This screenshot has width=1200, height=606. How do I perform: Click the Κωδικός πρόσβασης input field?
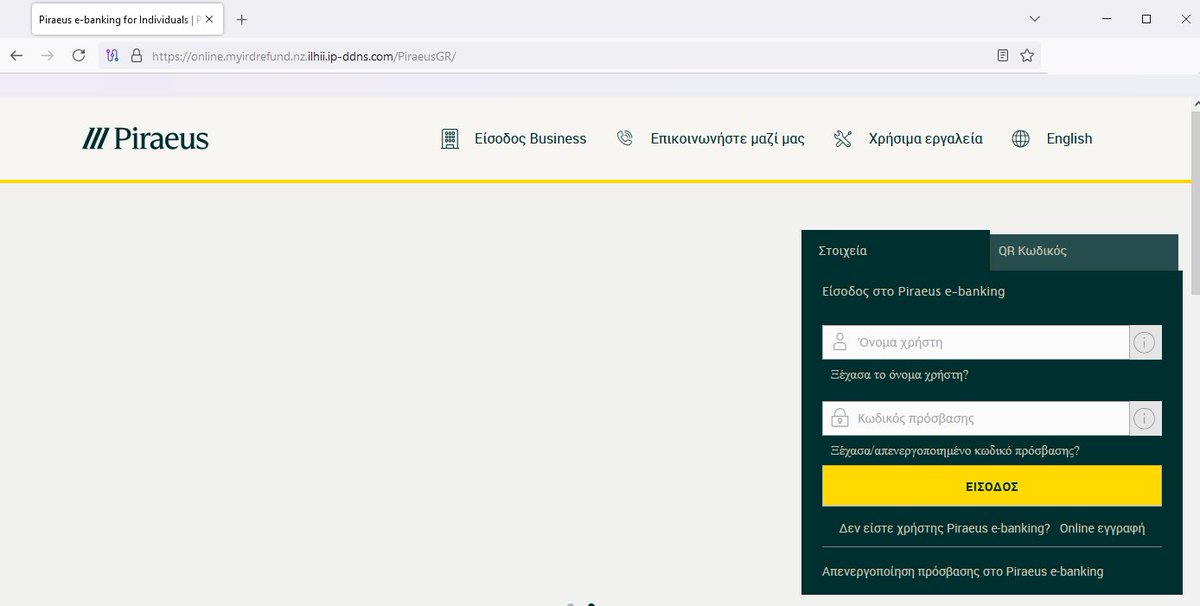976,418
